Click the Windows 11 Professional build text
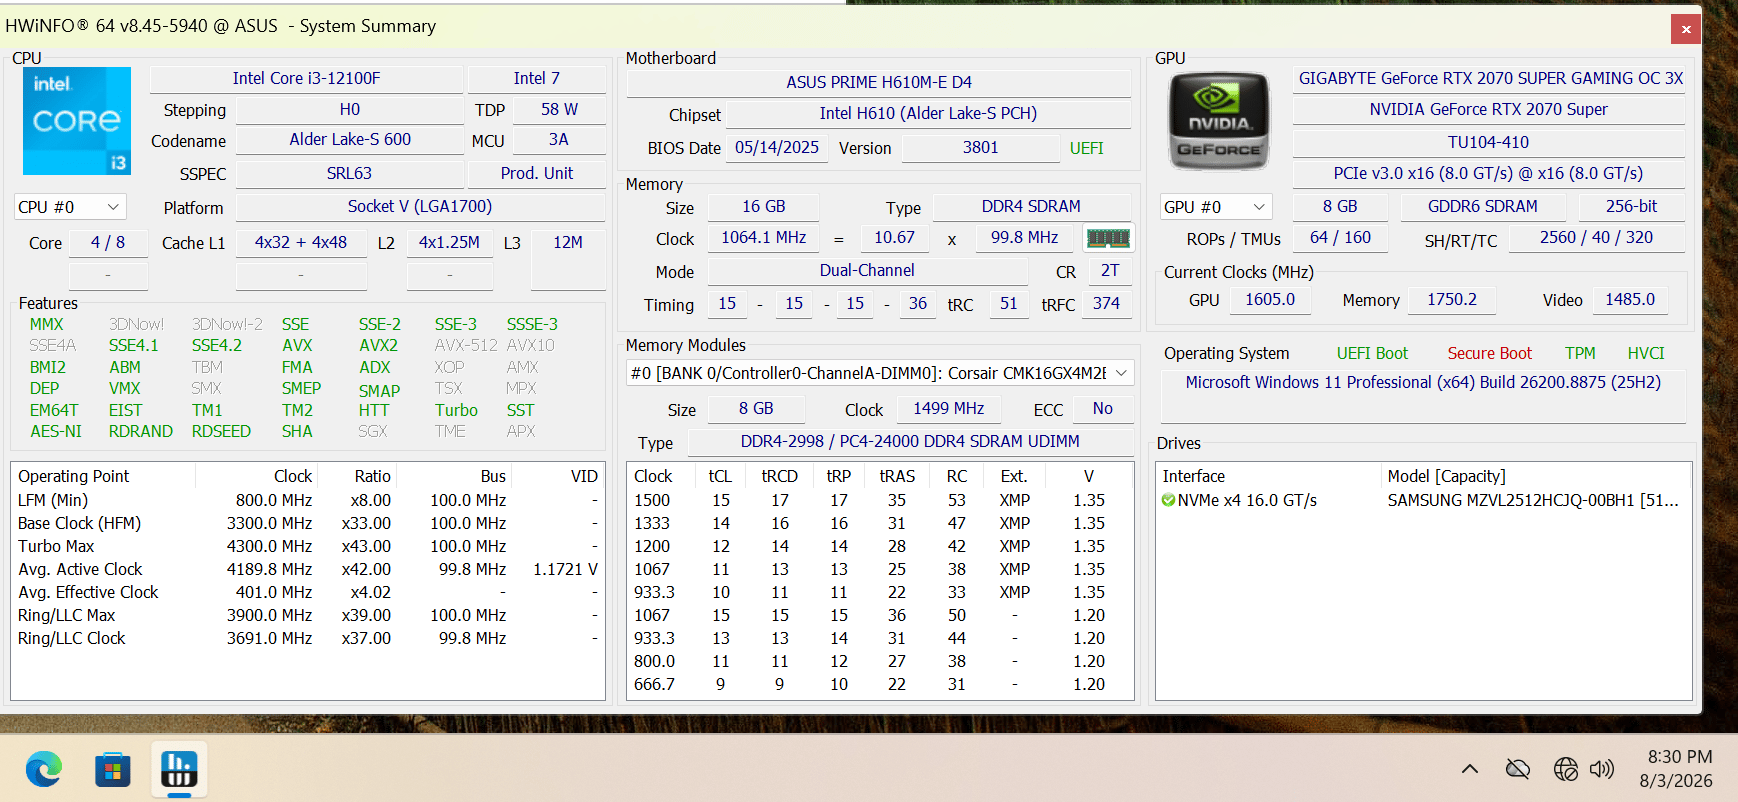This screenshot has width=1738, height=802. (x=1423, y=382)
